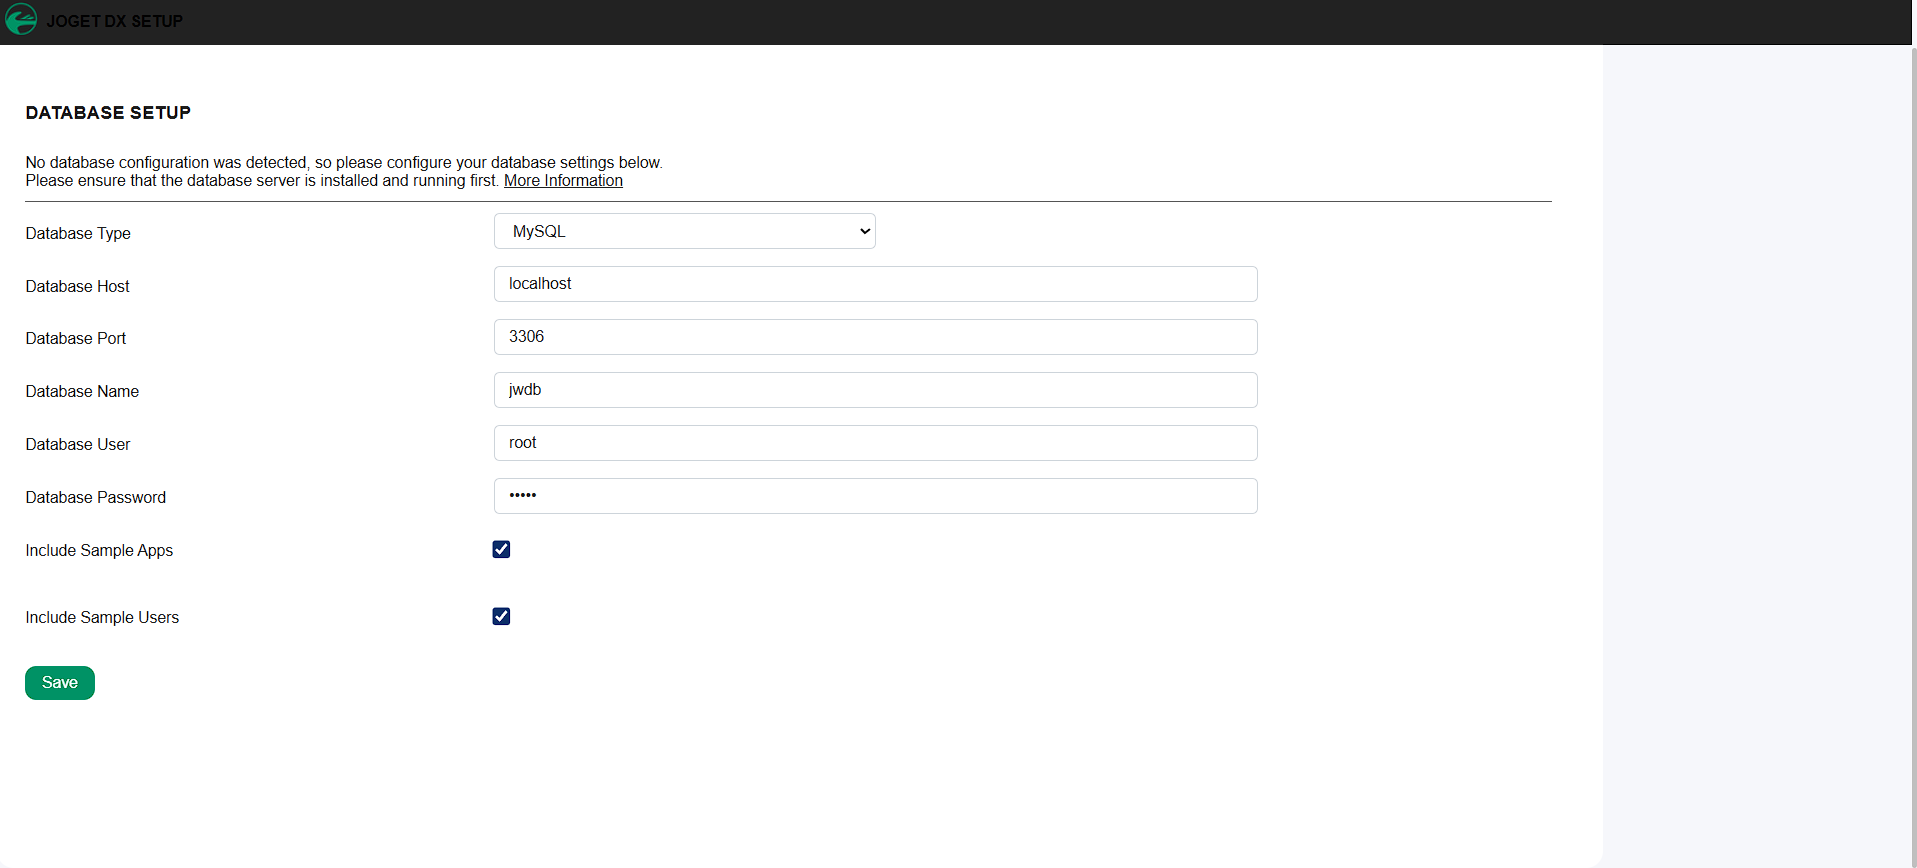Viewport: 1917px width, 868px height.
Task: Click the Database Host field containing localhost
Action: click(x=876, y=284)
